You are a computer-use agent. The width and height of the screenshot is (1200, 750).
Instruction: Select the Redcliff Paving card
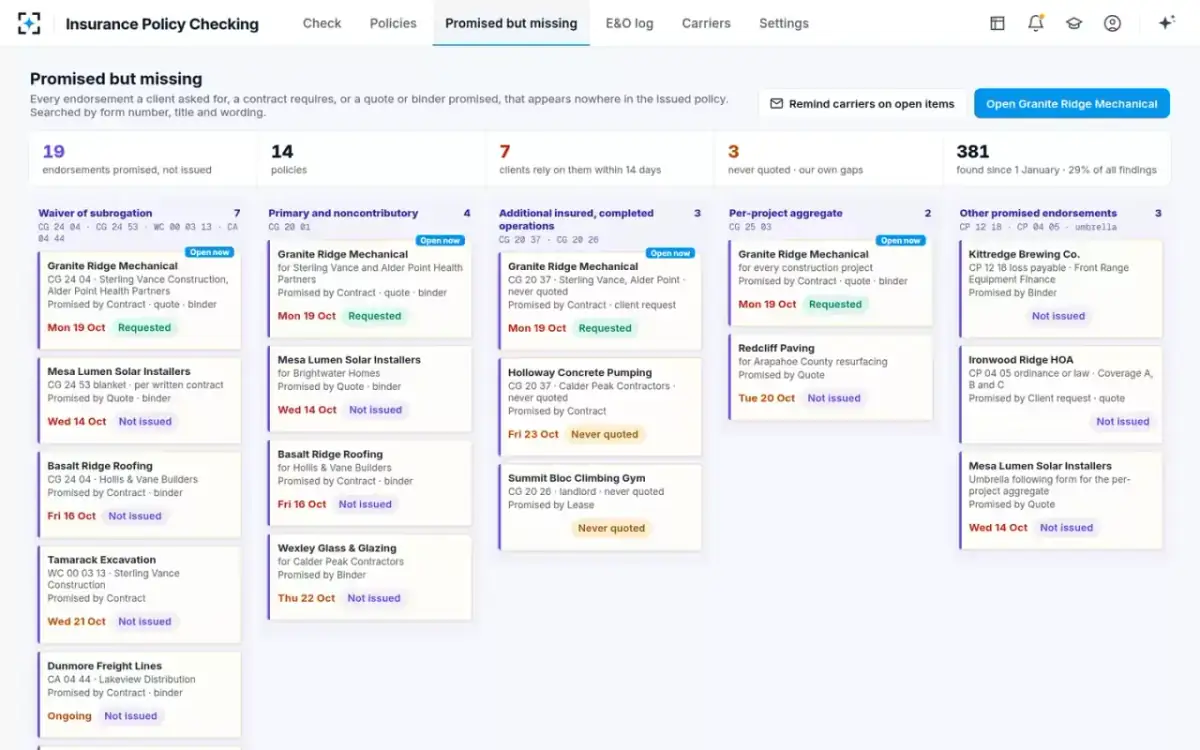coord(830,377)
